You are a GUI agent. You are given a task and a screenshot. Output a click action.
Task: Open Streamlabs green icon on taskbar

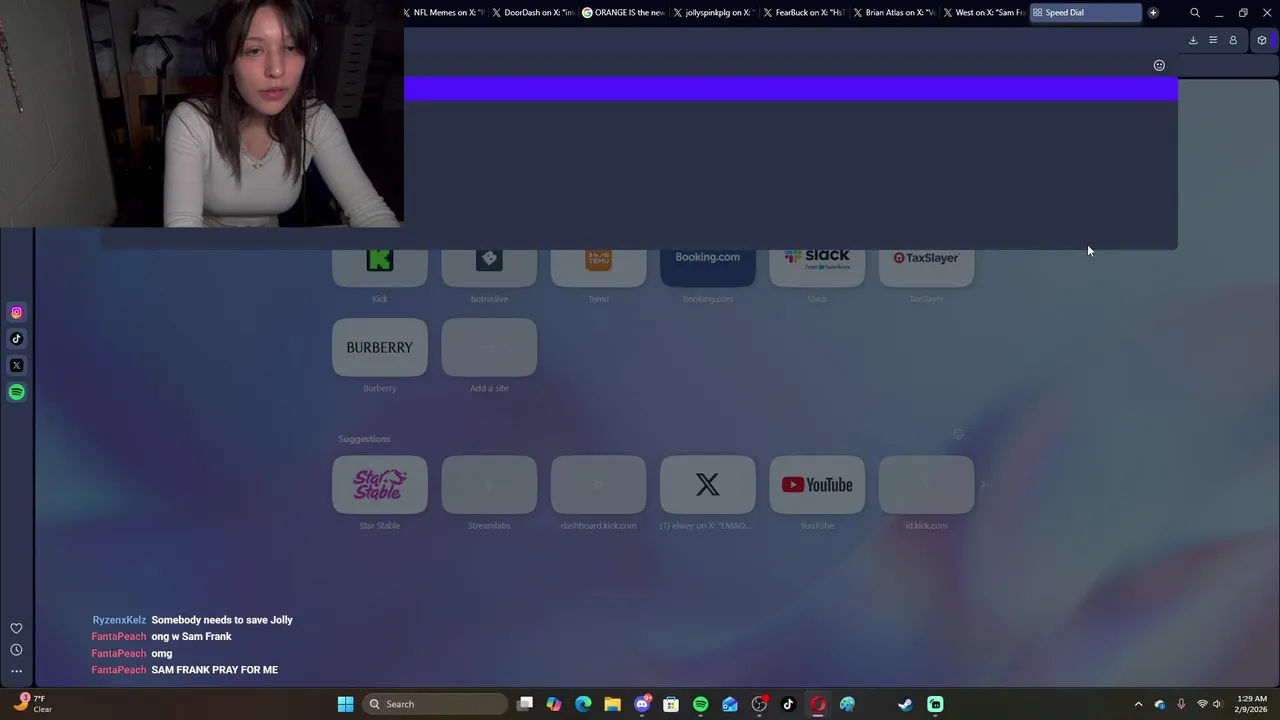click(935, 704)
